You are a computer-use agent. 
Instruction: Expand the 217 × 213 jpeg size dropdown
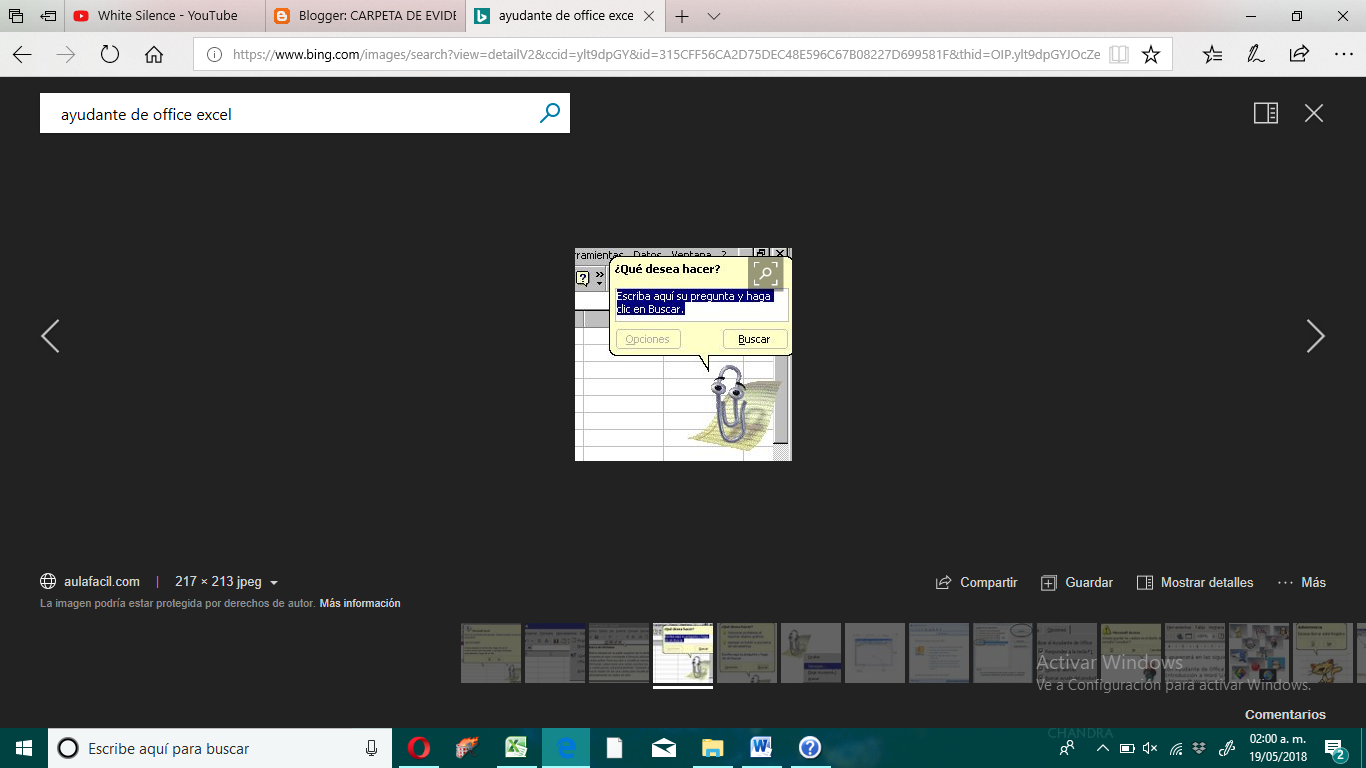click(x=226, y=582)
